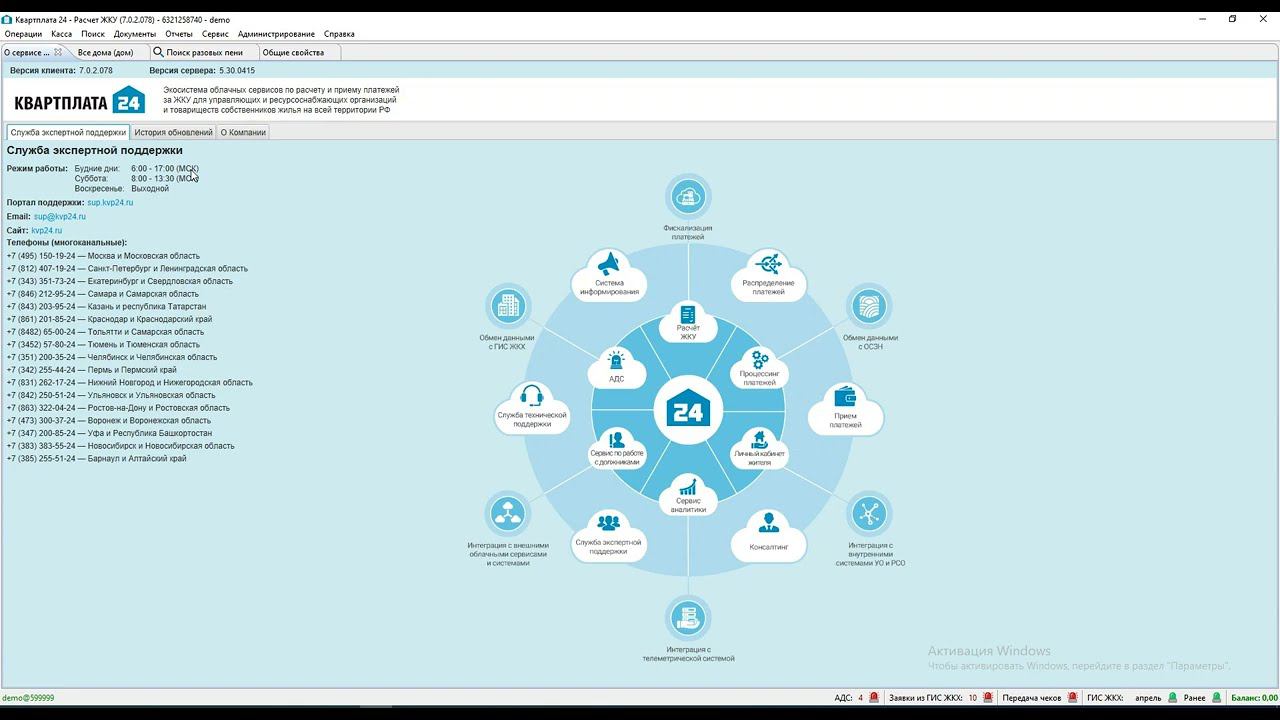Screen dimensions: 1280x720
Task: Open the Администрирование menu
Action: coord(276,34)
